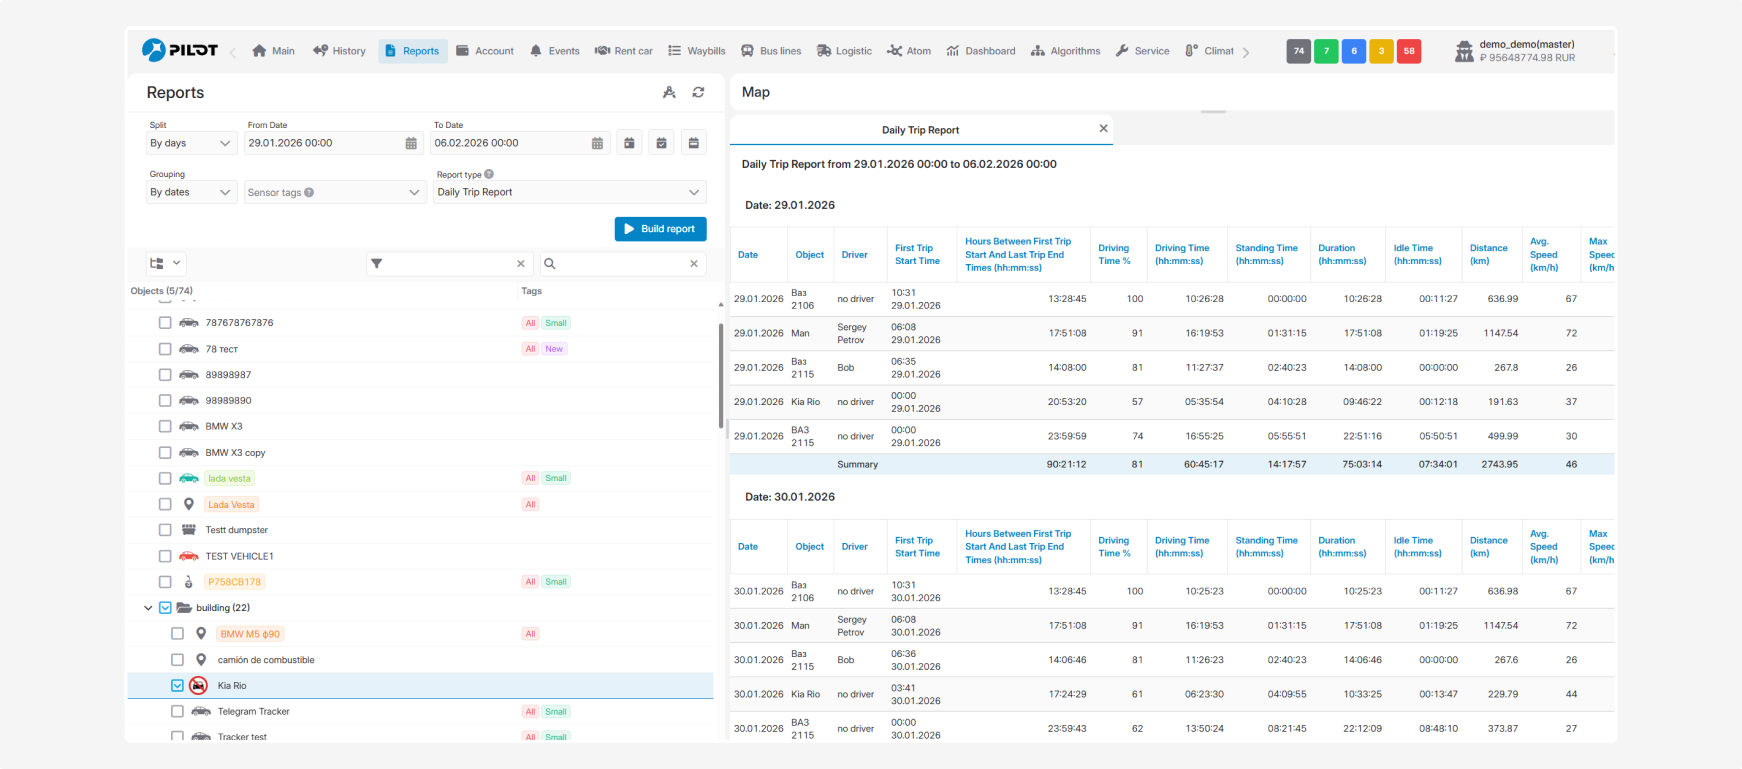This screenshot has width=1742, height=769.
Task: Uncheck the Kia Rio checkbox
Action: [x=177, y=686]
